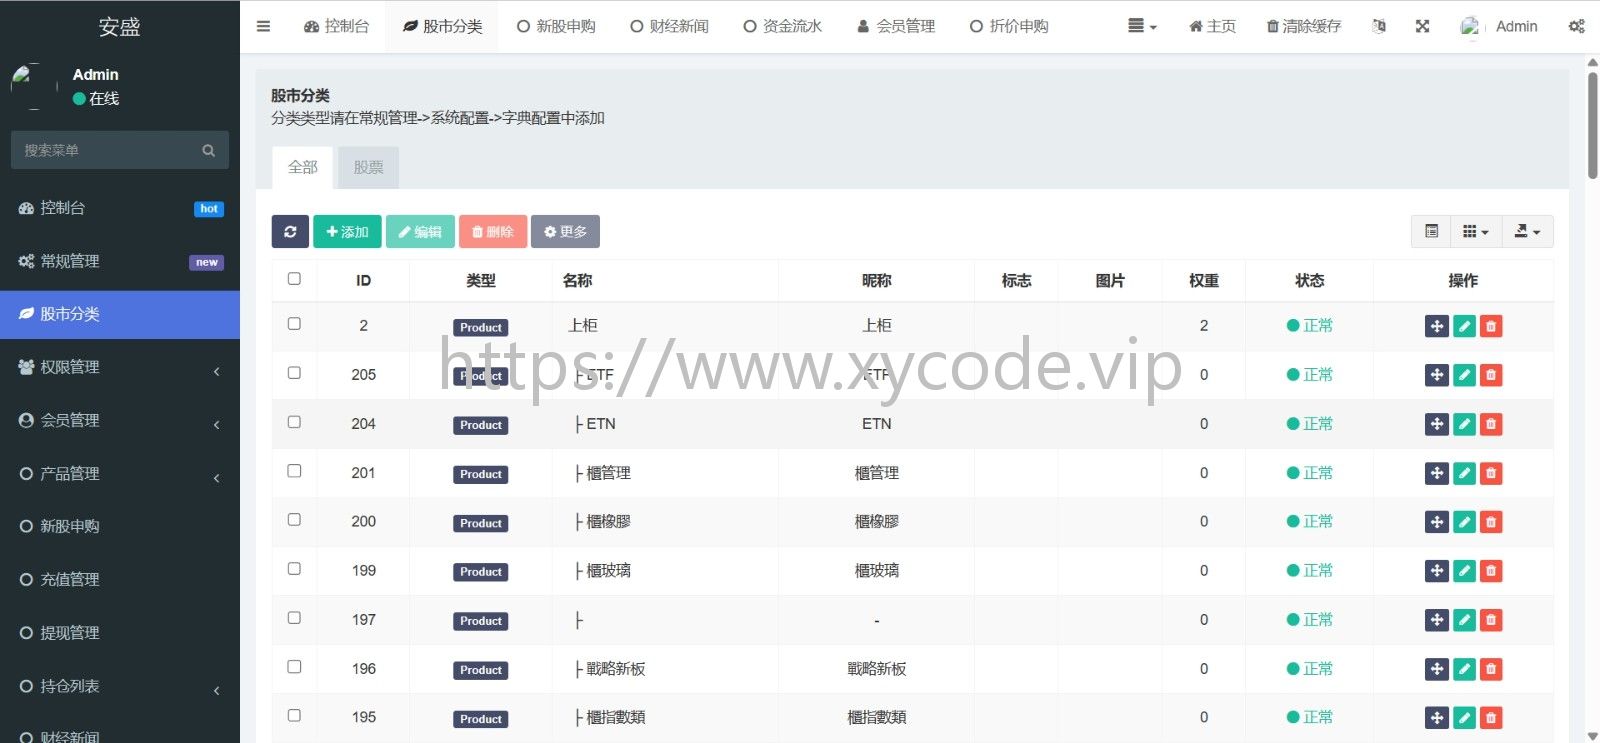Click drag-sort icon for row ID 2
The image size is (1600, 743).
click(x=1436, y=326)
